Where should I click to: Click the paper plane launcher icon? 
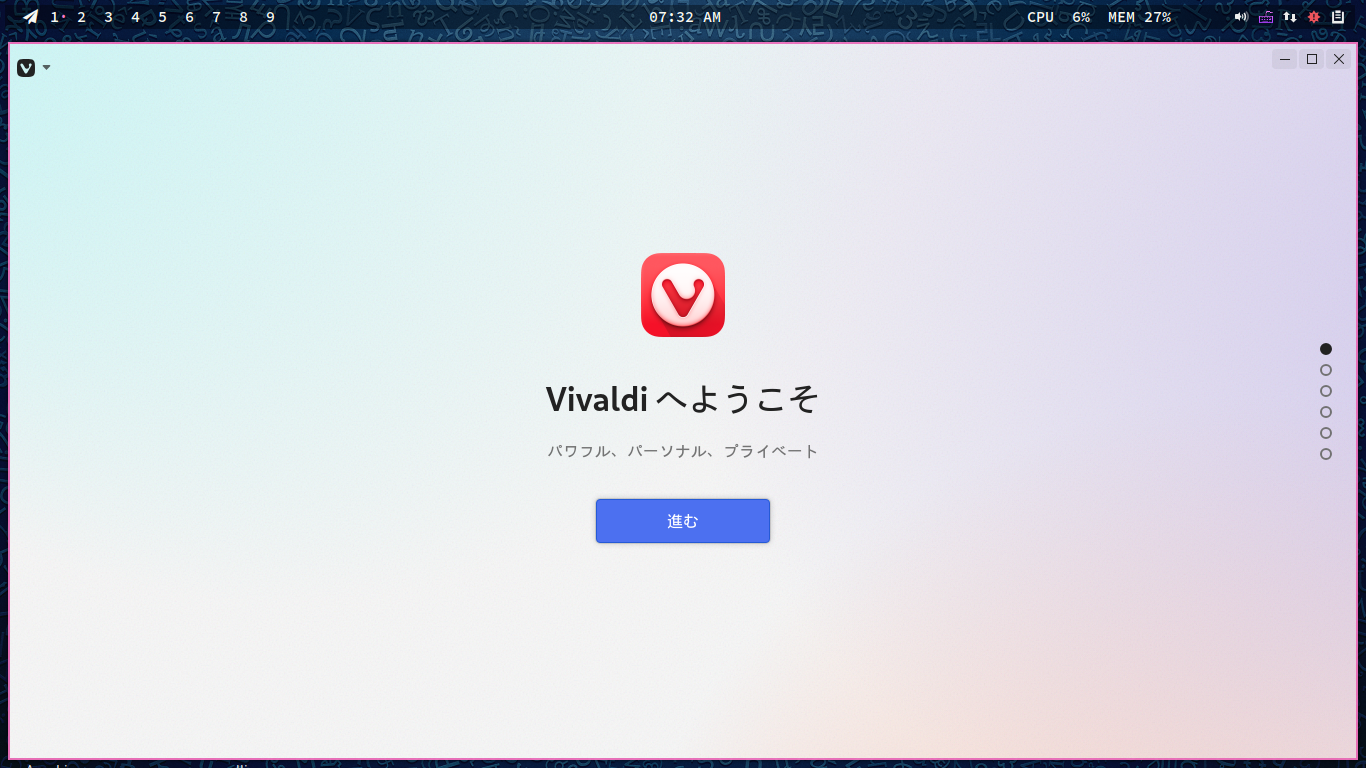click(x=31, y=17)
